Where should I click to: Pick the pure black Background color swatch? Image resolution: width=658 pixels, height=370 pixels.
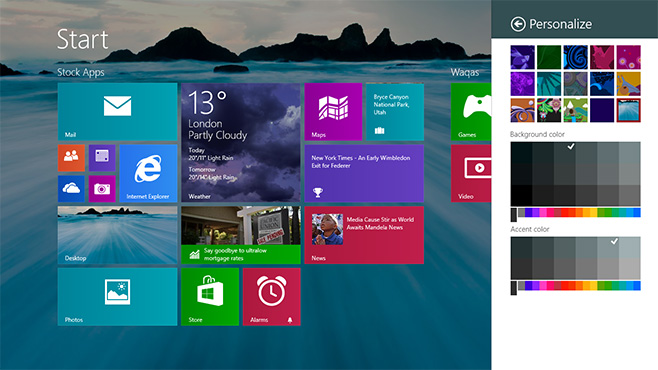pos(521,195)
